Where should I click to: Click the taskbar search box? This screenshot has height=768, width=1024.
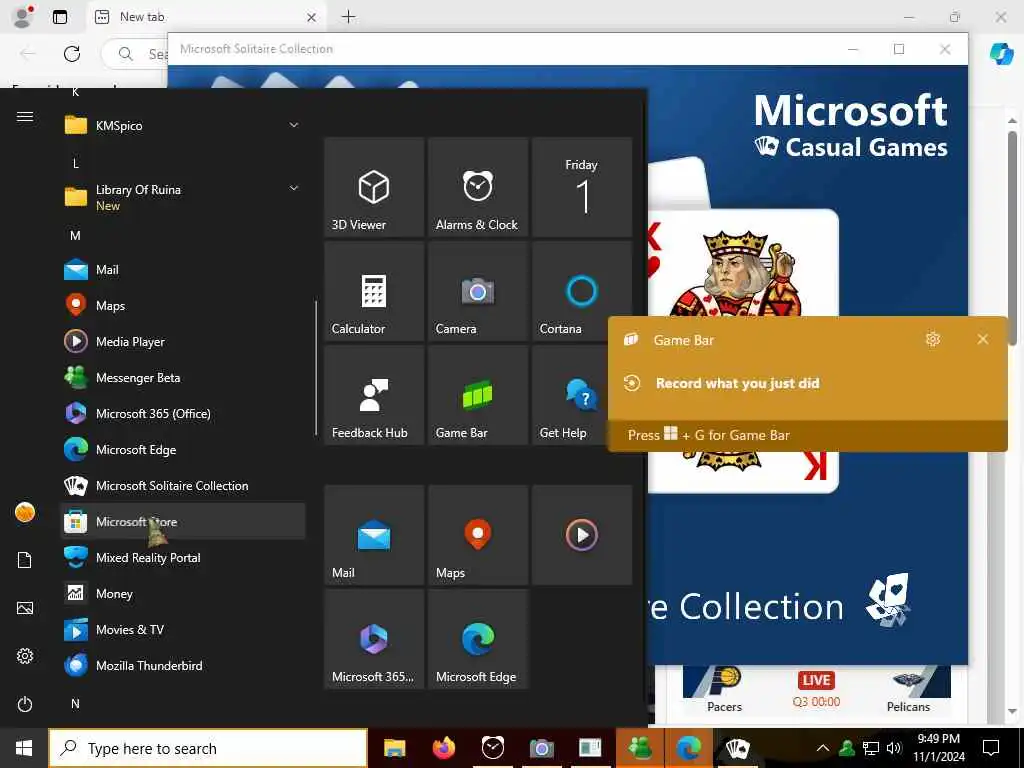(x=208, y=748)
